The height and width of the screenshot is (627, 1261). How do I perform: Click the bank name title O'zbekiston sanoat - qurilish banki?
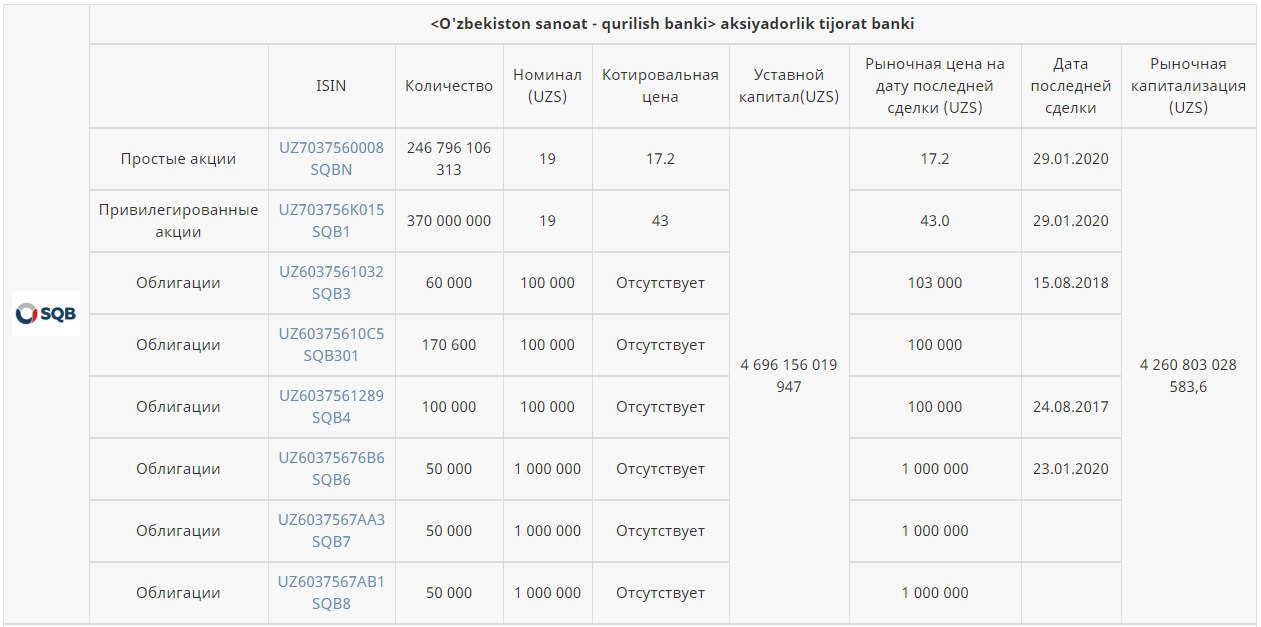tap(672, 23)
